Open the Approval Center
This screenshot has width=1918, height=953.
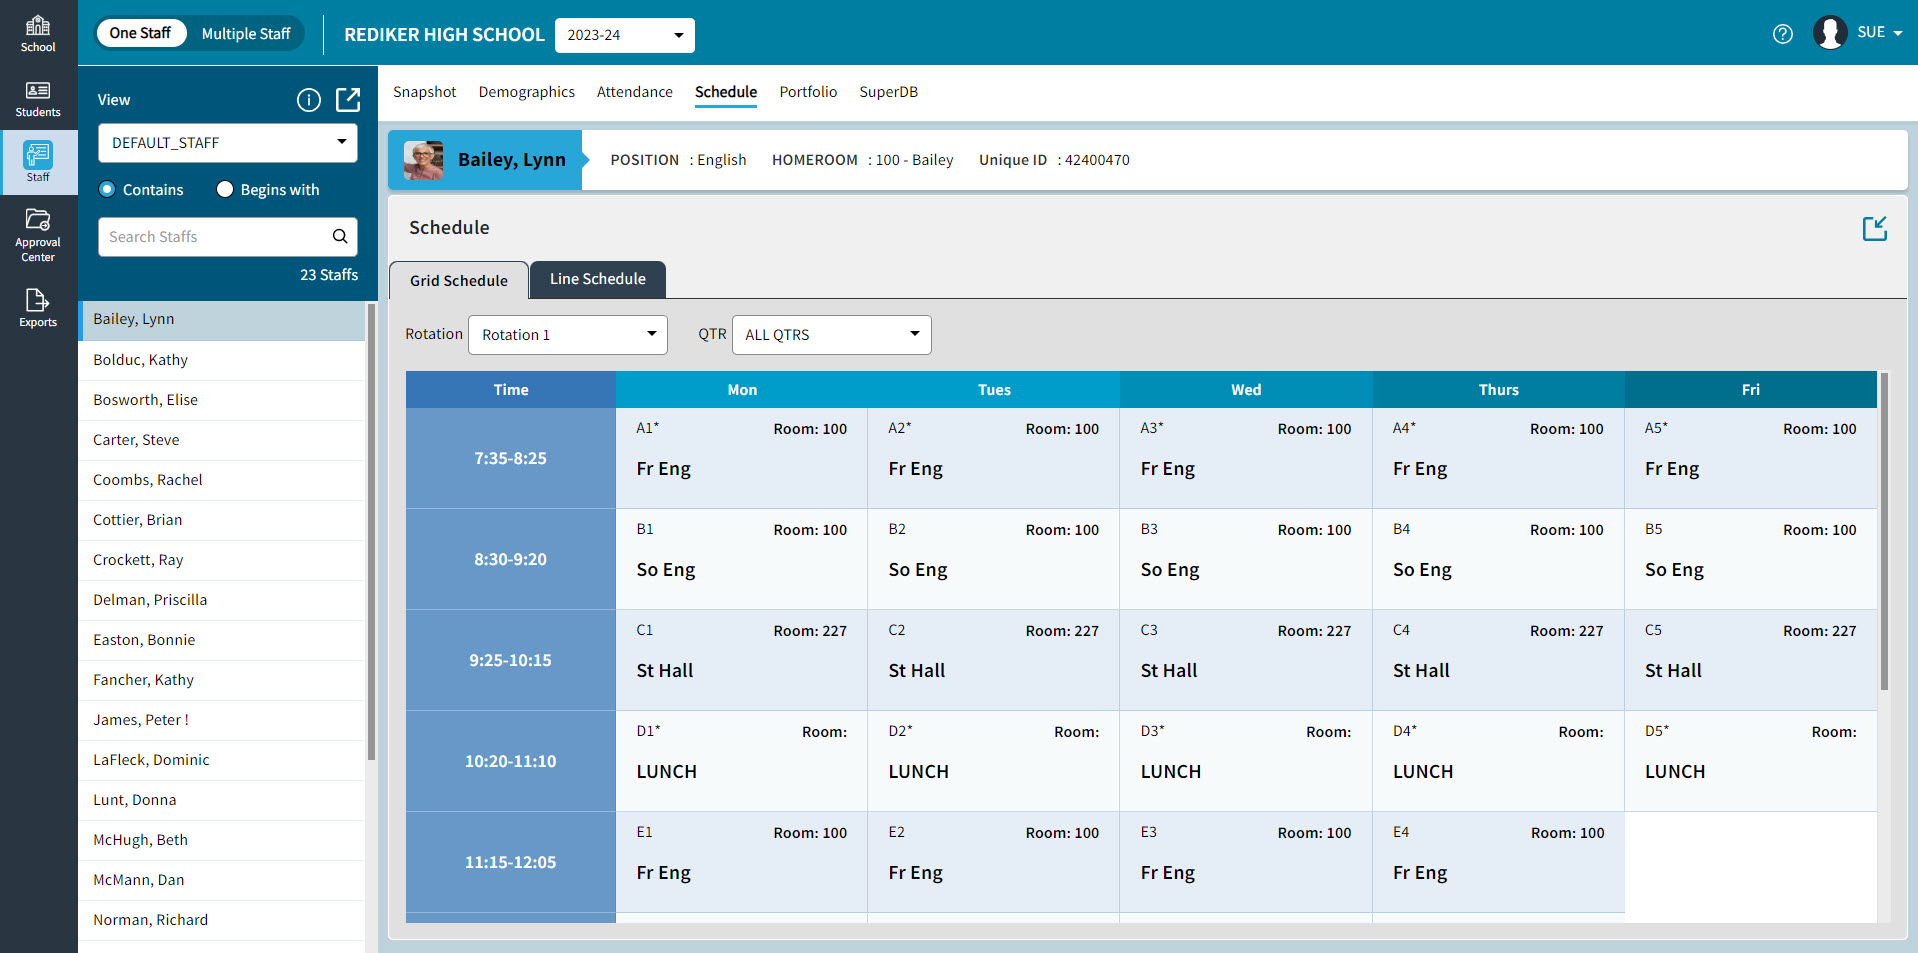(38, 235)
